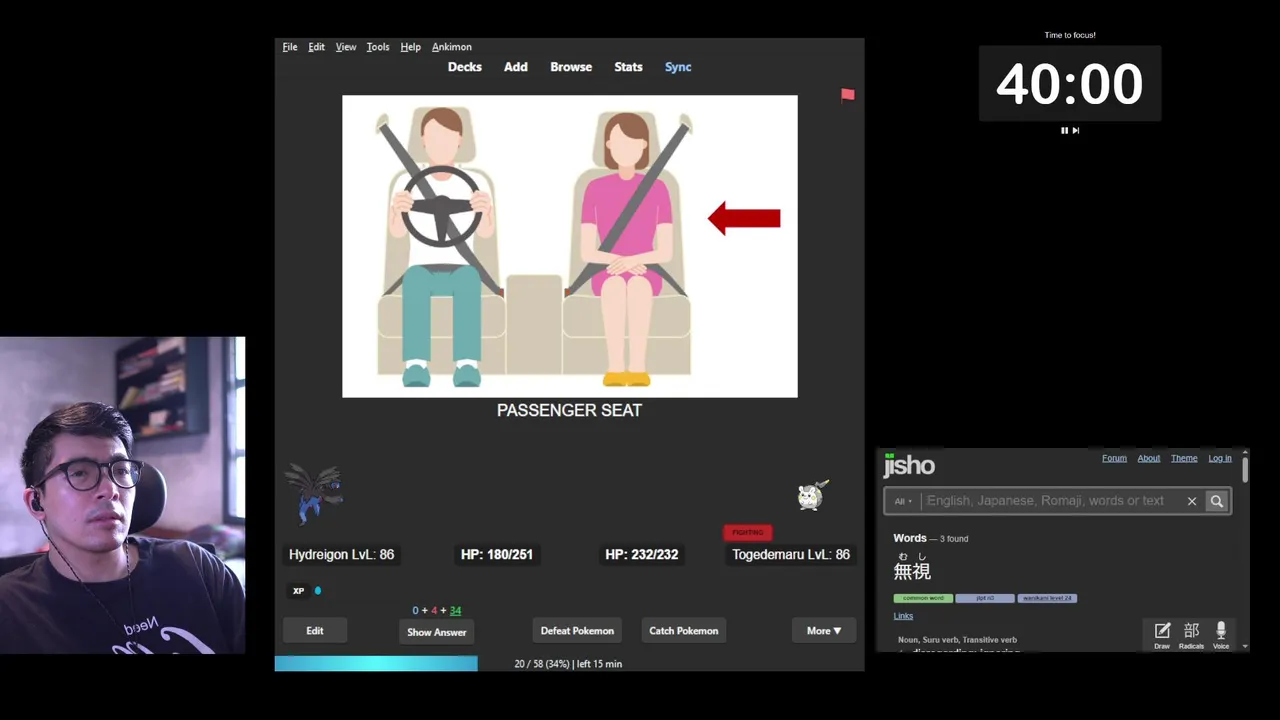
Task: Open the Jisho Radicals input tool
Action: [x=1191, y=635]
